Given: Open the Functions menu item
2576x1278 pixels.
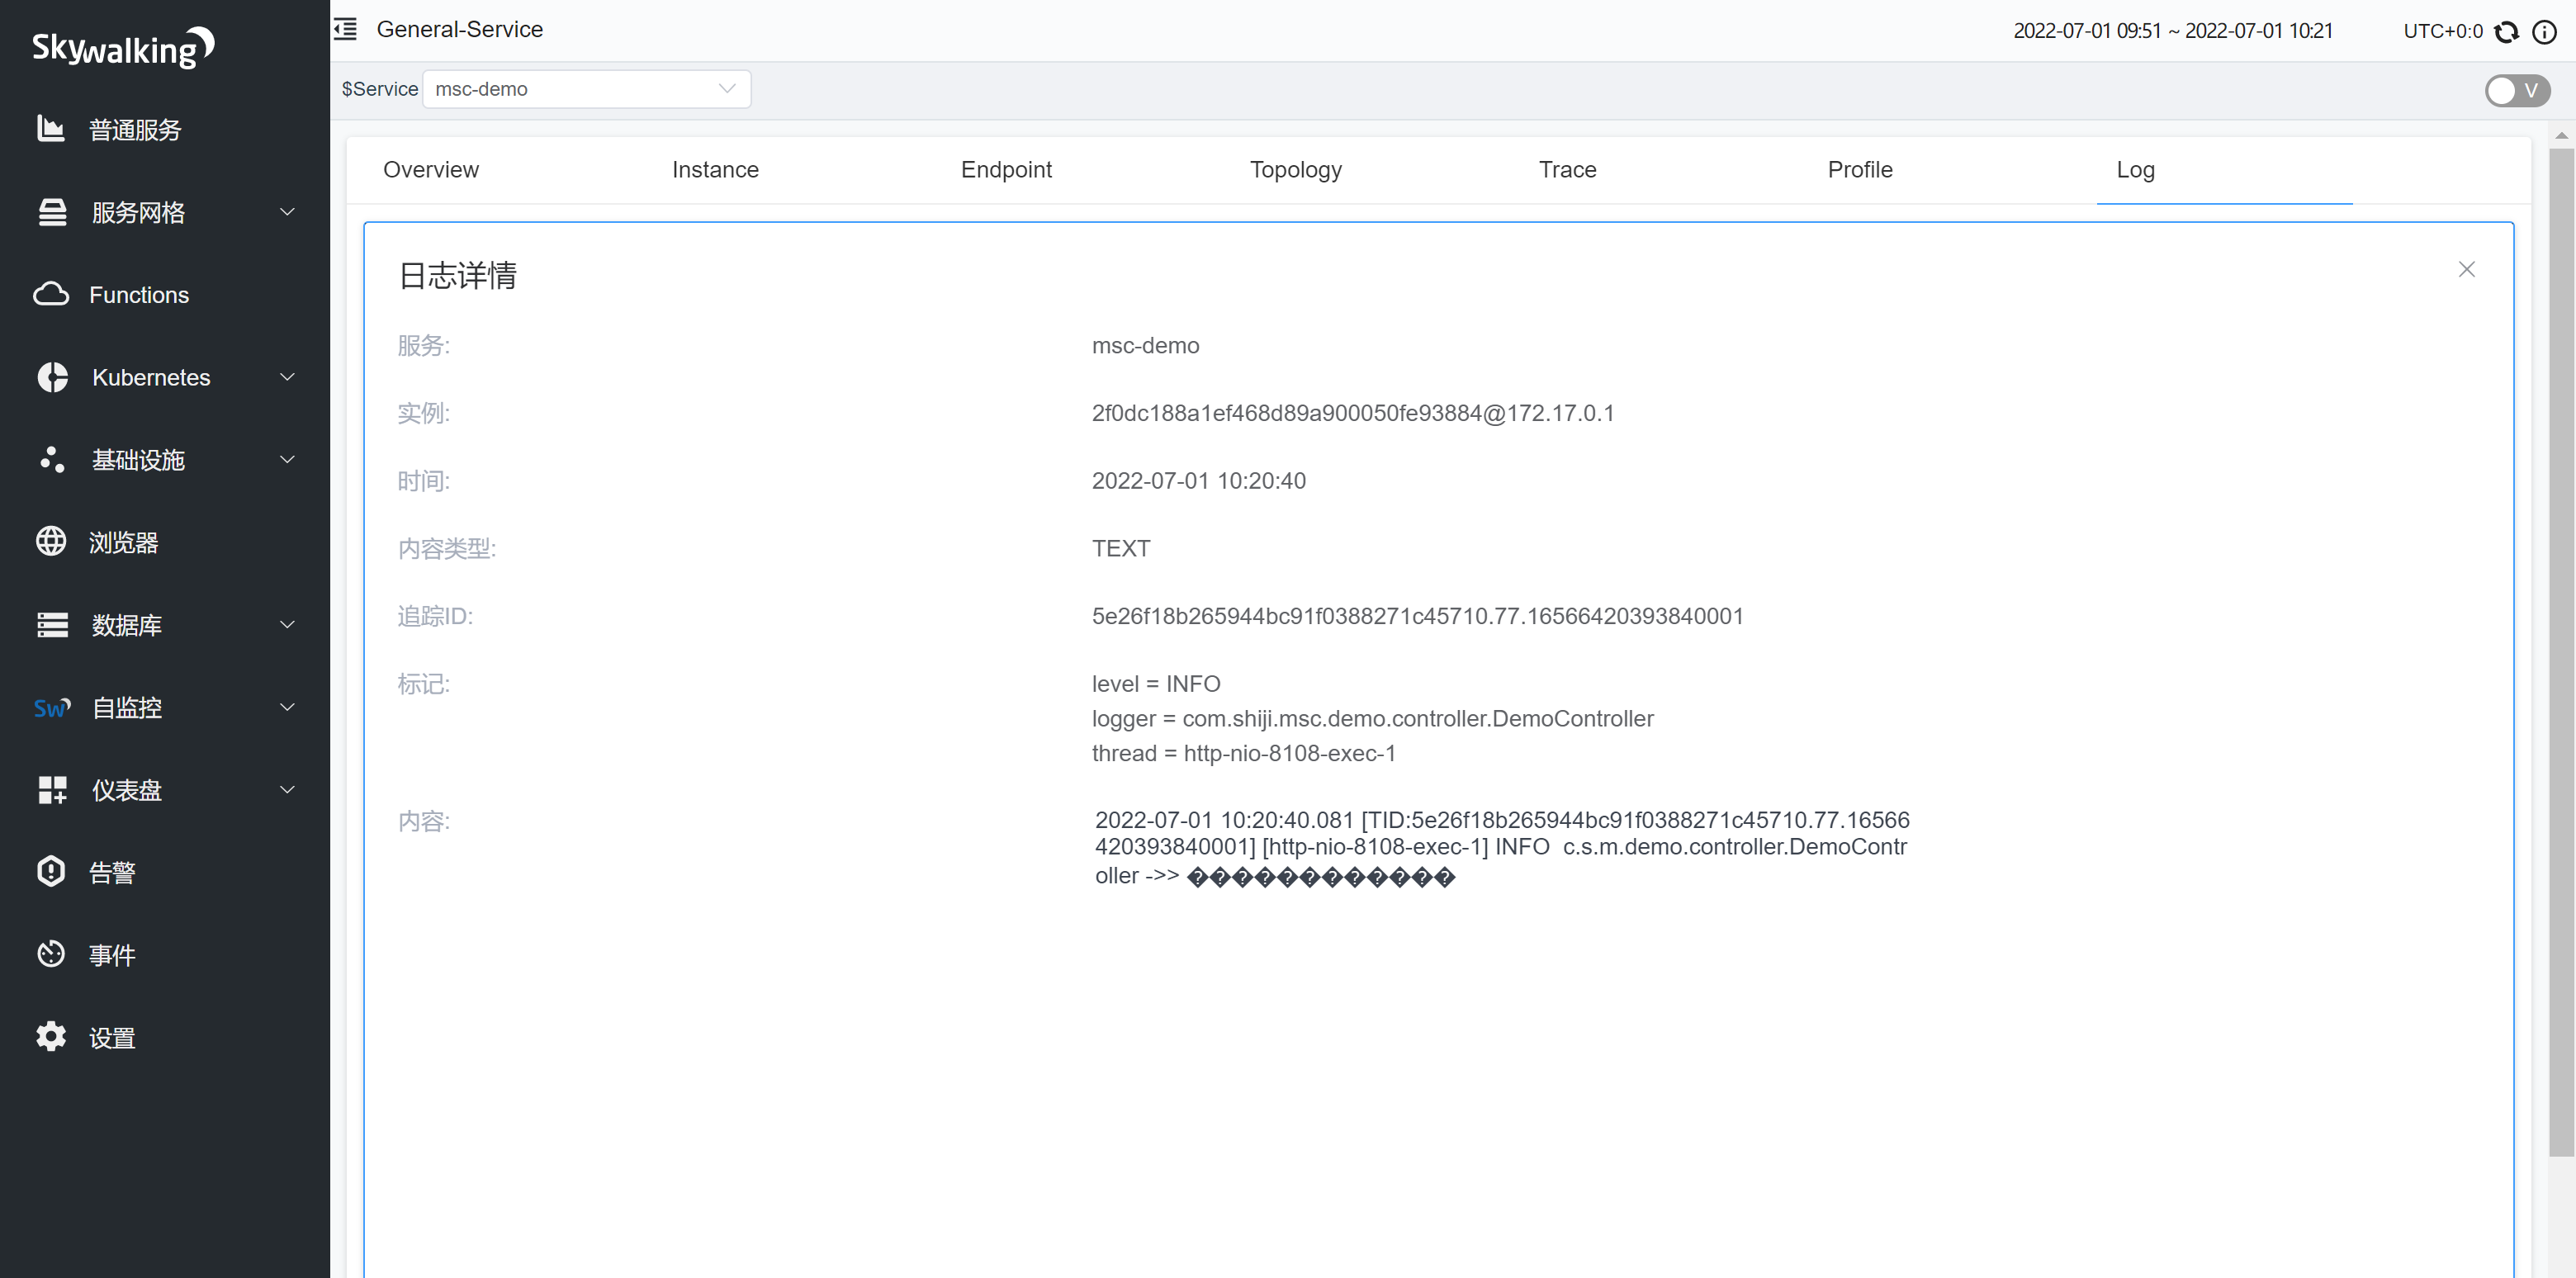Looking at the screenshot, I should [165, 294].
